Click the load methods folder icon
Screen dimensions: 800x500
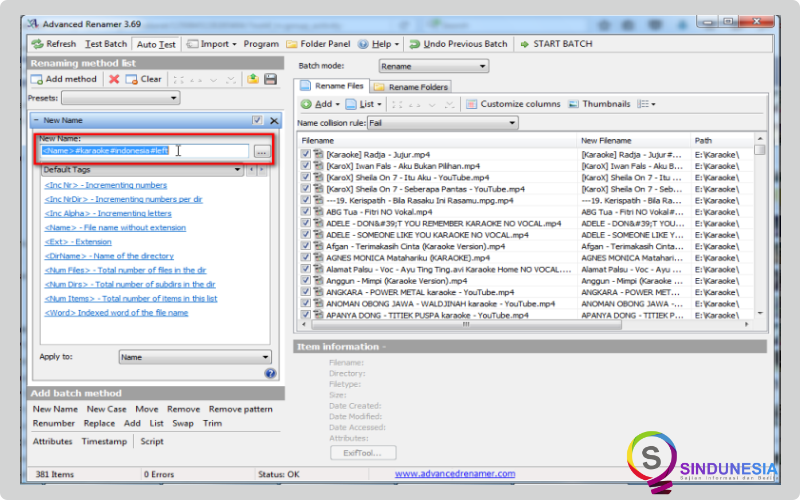253,79
